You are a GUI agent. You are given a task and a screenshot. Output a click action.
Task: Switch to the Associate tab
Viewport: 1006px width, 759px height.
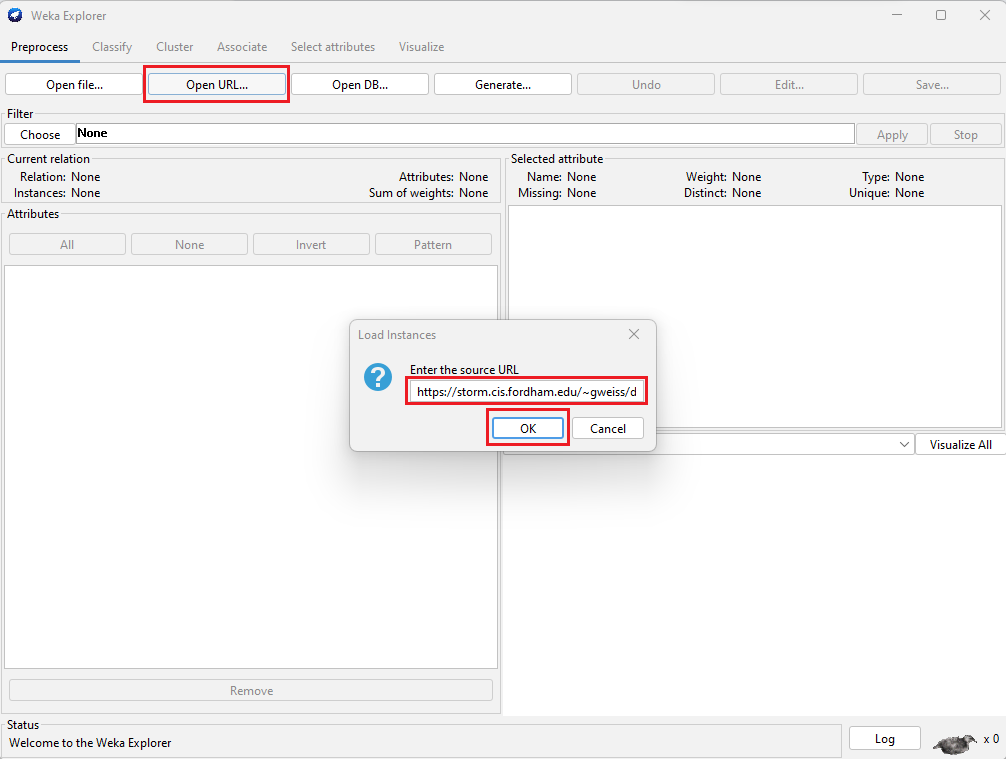click(x=242, y=47)
